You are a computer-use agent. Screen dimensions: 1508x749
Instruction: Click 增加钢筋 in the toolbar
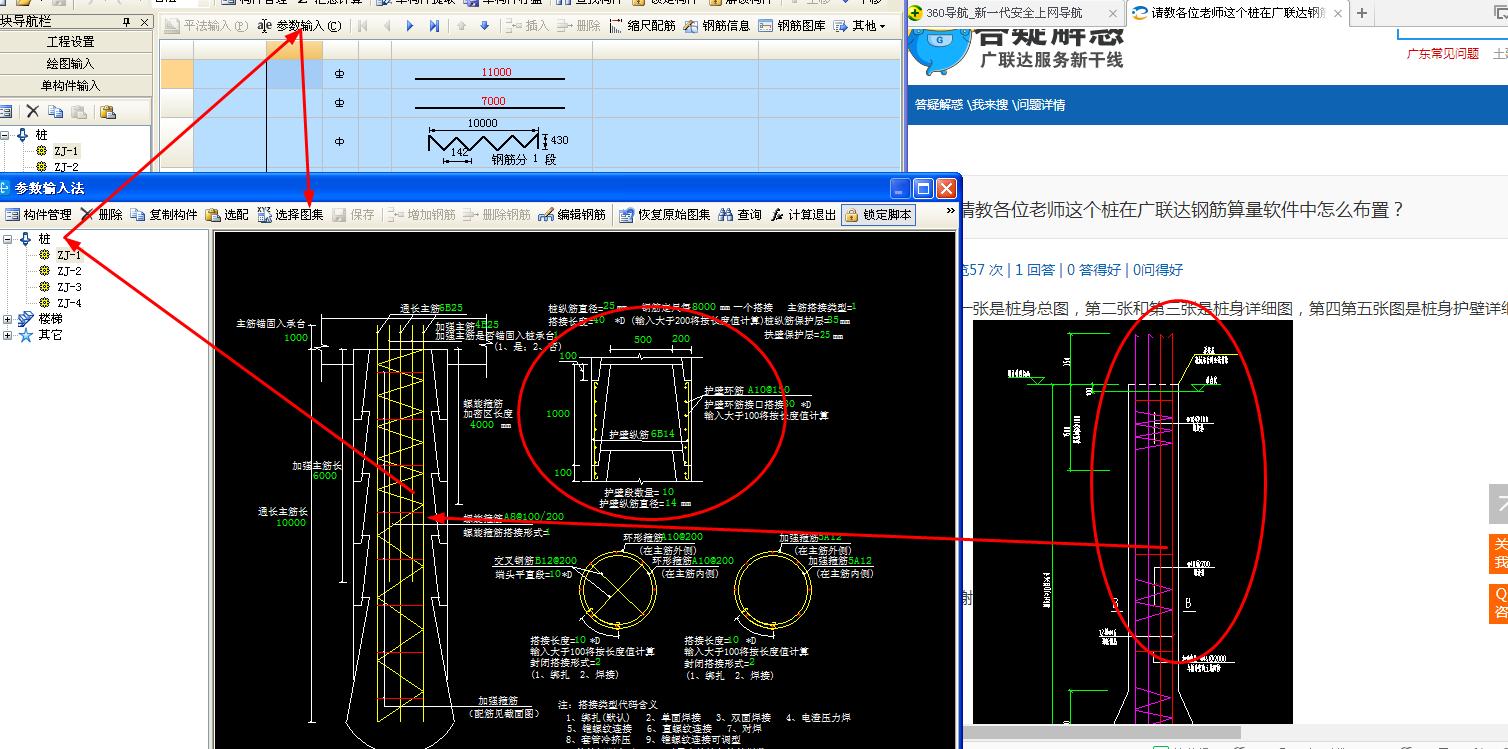[422, 215]
